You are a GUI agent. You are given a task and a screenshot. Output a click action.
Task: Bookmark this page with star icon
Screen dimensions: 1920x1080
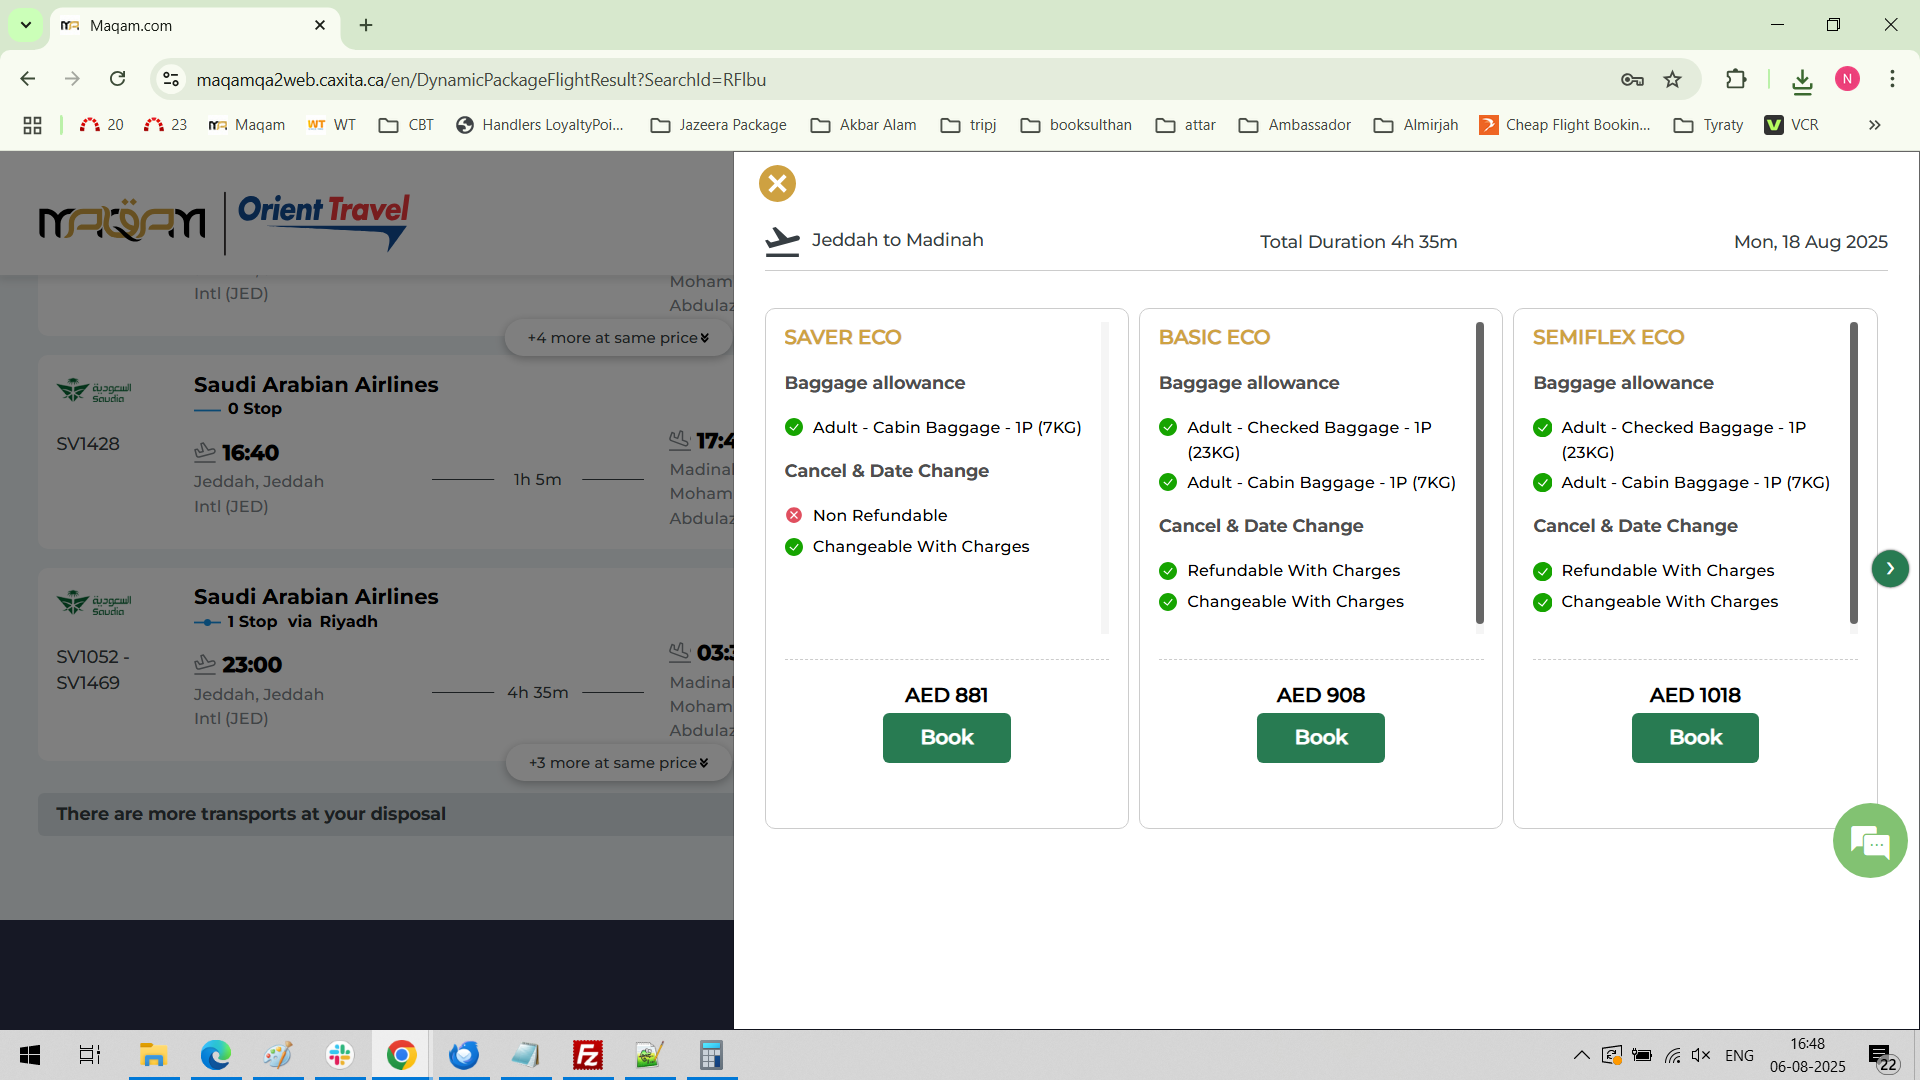[1673, 80]
